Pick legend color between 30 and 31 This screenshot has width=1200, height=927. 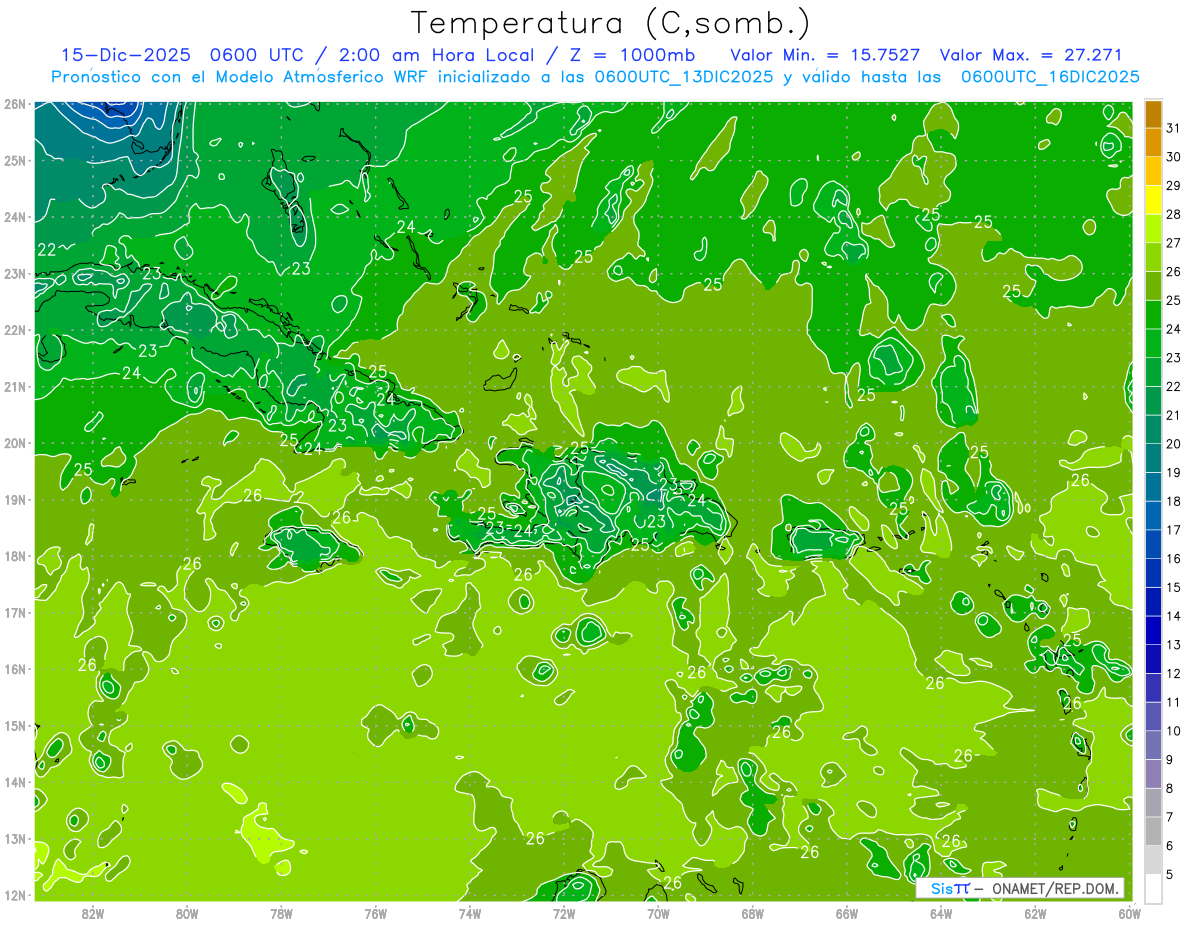tap(1154, 143)
